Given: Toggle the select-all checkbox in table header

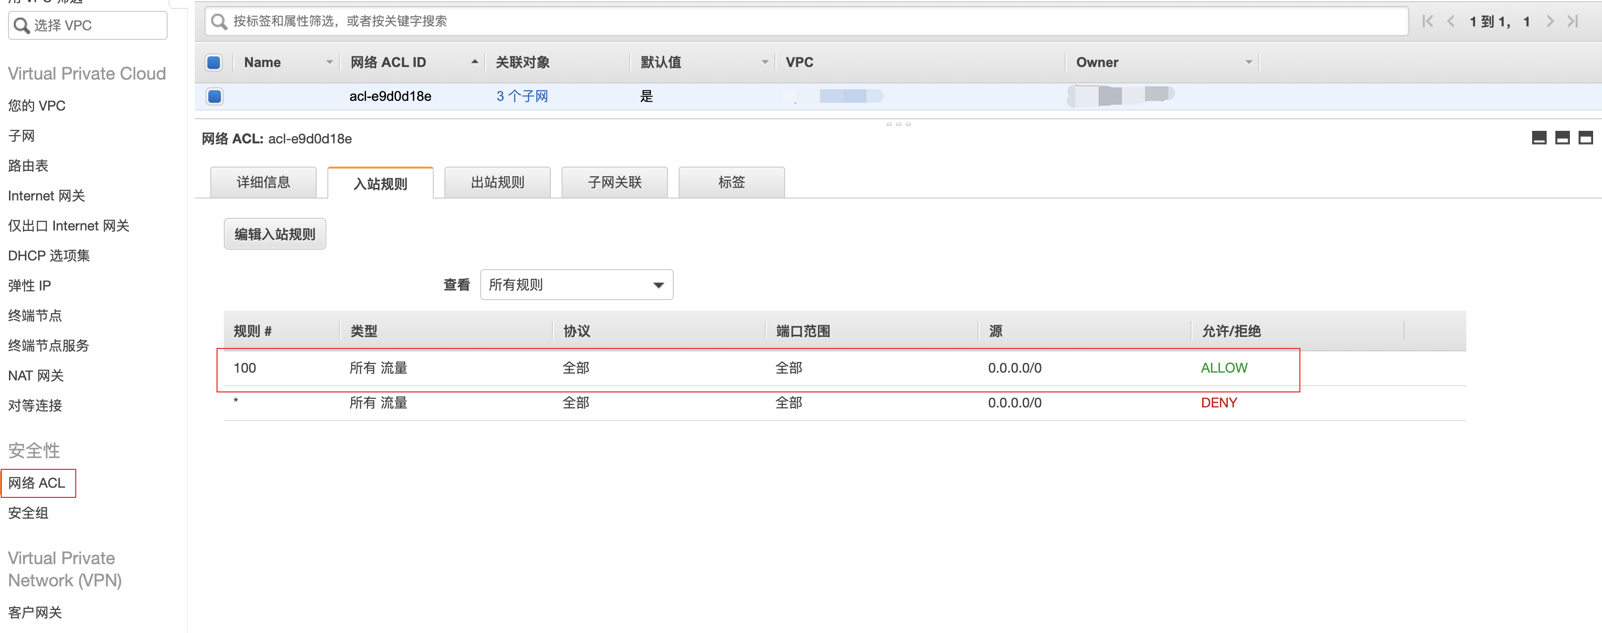Looking at the screenshot, I should pyautogui.click(x=214, y=62).
